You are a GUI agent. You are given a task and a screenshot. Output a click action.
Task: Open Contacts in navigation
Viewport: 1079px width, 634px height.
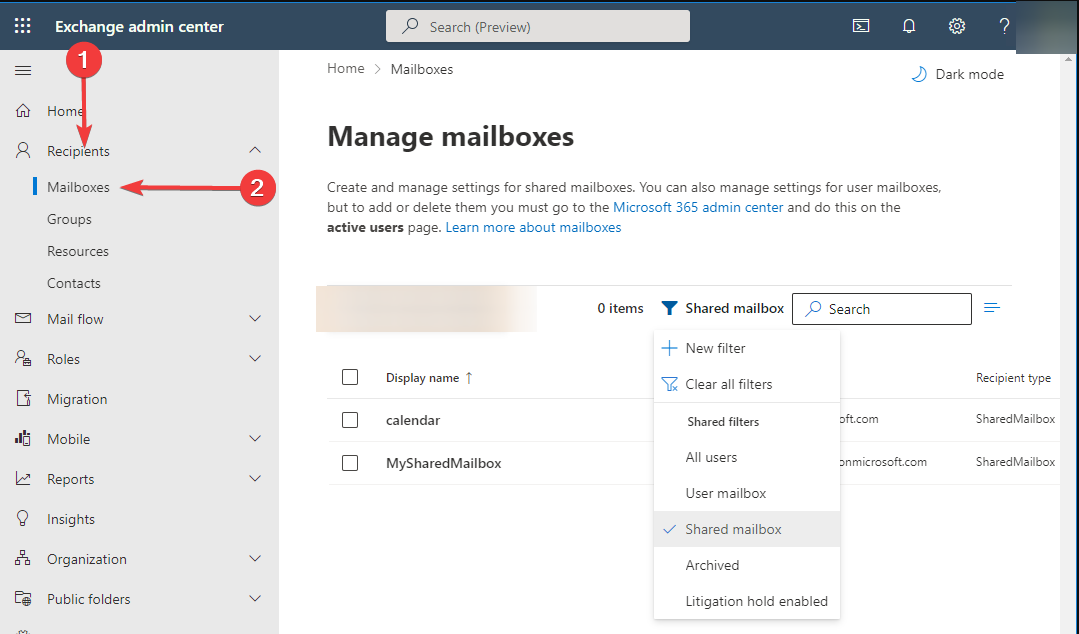74,283
